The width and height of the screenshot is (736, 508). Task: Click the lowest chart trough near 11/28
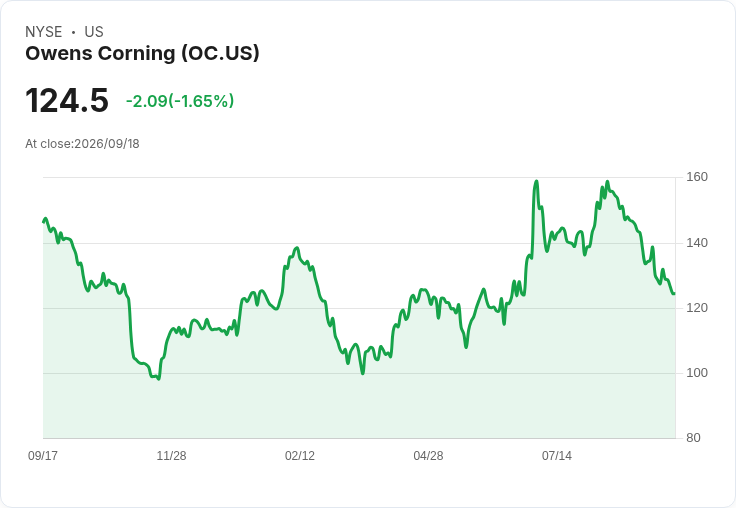[159, 378]
